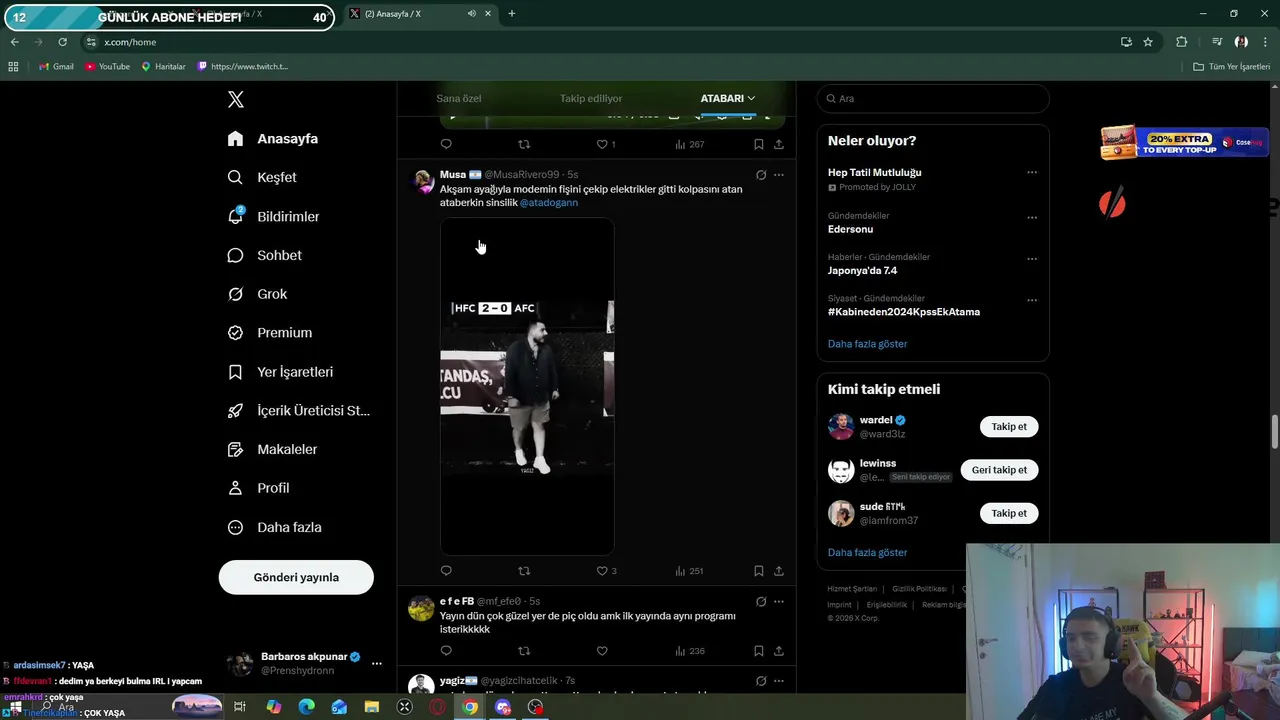This screenshot has width=1280, height=720.
Task: Open Bildirimler notifications
Action: (x=273, y=216)
